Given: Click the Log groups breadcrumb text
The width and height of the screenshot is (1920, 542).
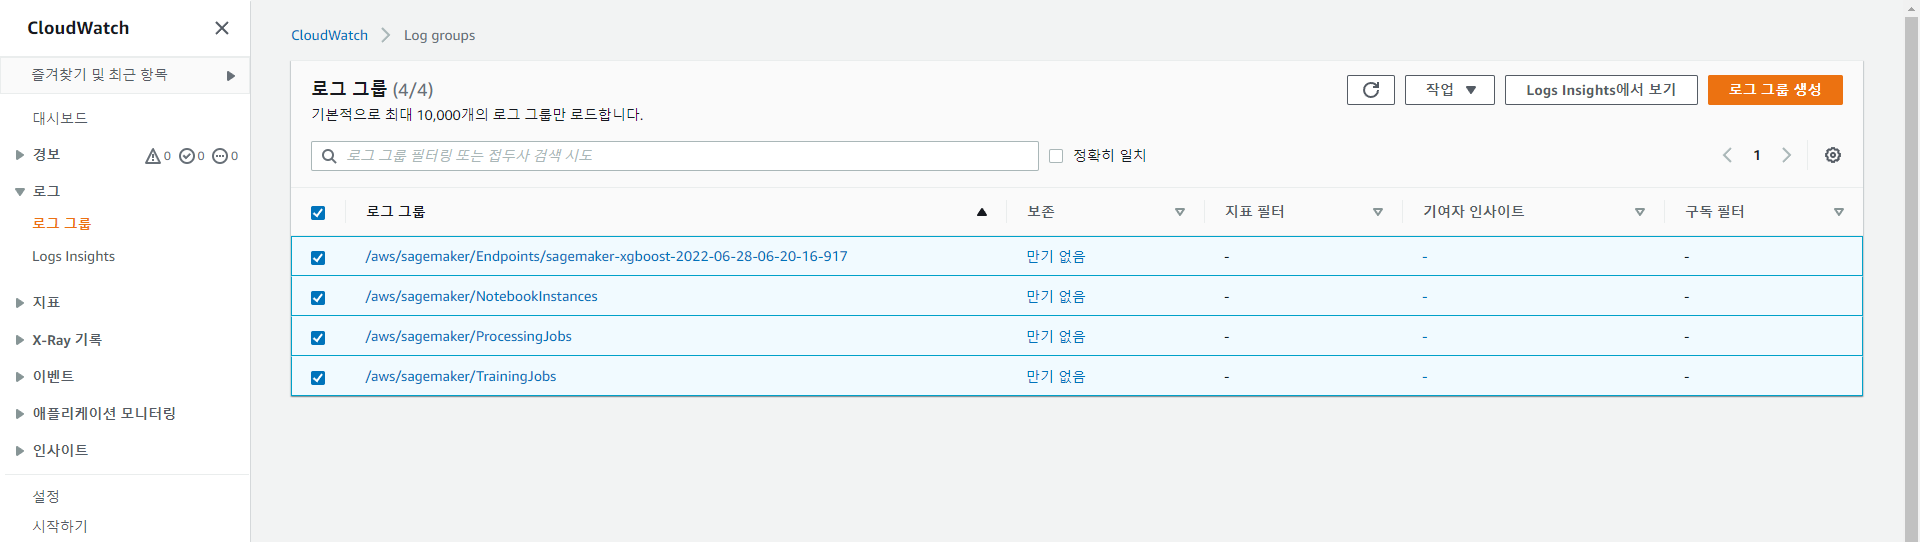Looking at the screenshot, I should click(439, 35).
